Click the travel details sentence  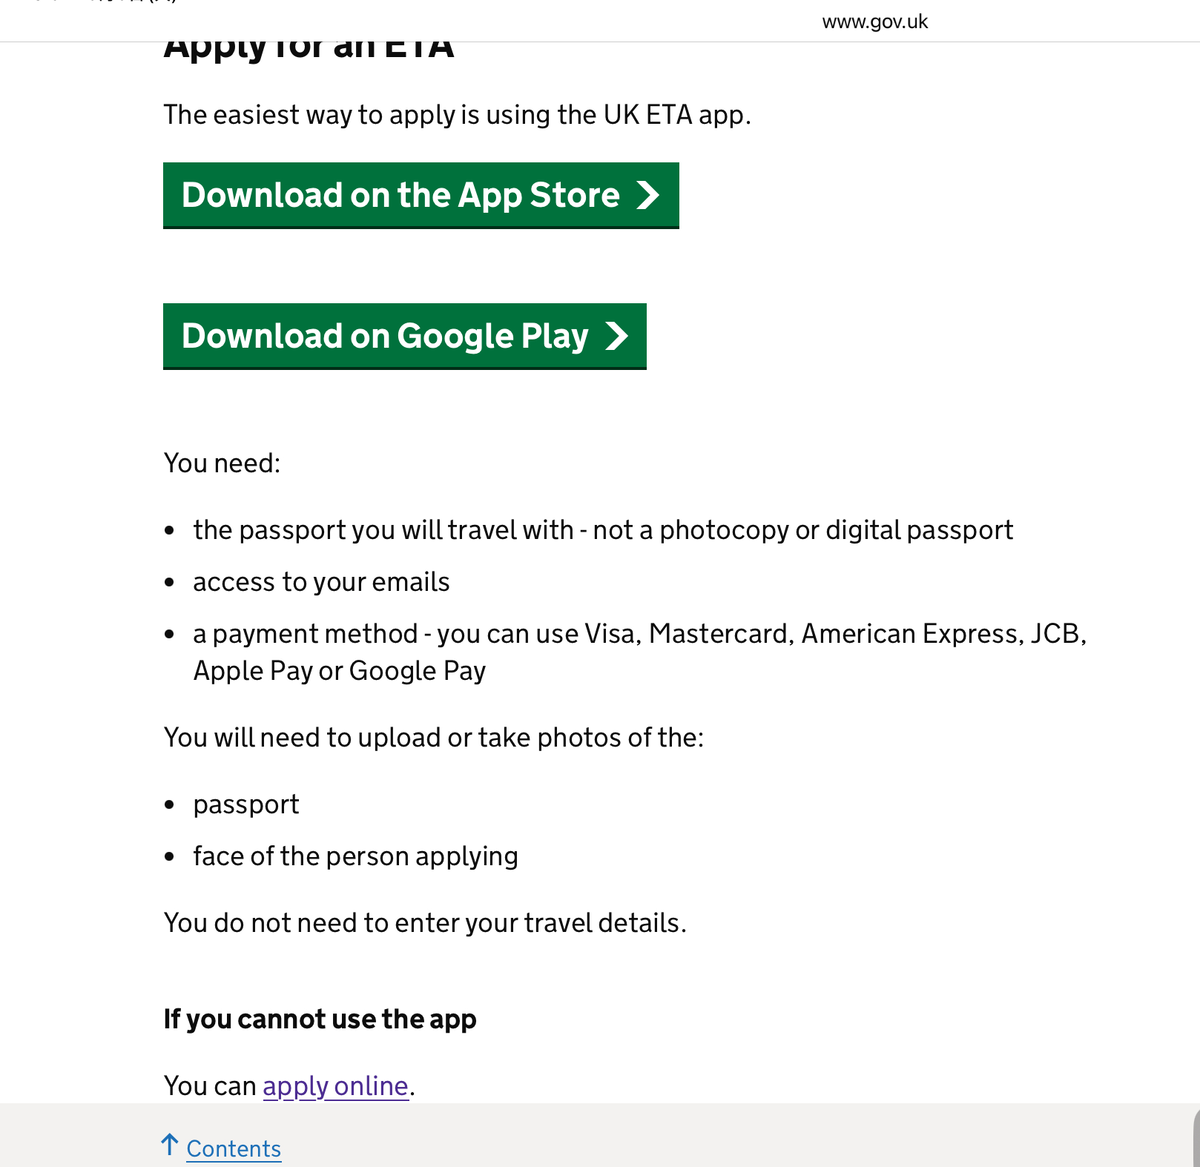click(x=425, y=923)
